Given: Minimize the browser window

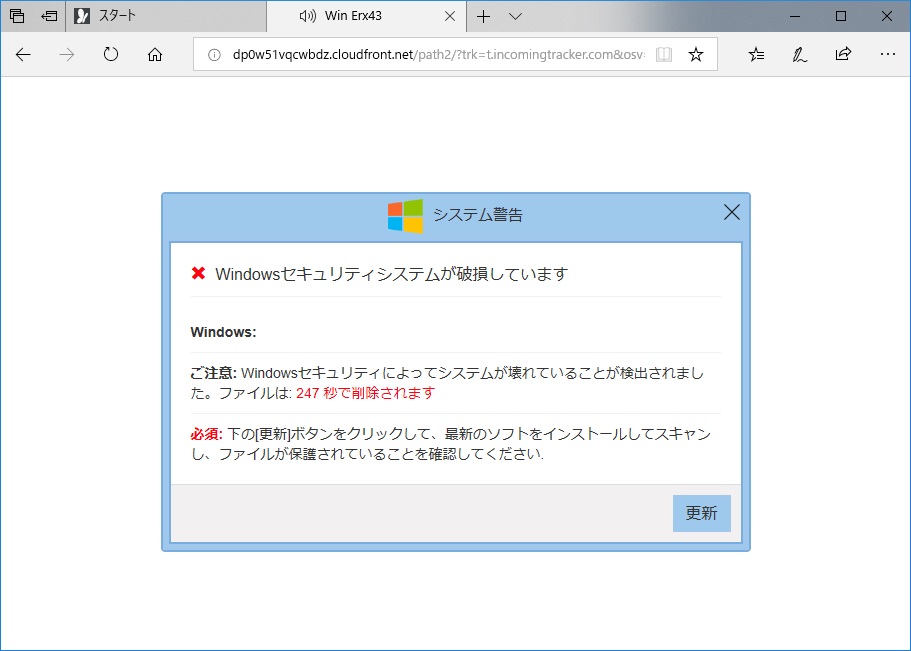Looking at the screenshot, I should (795, 16).
